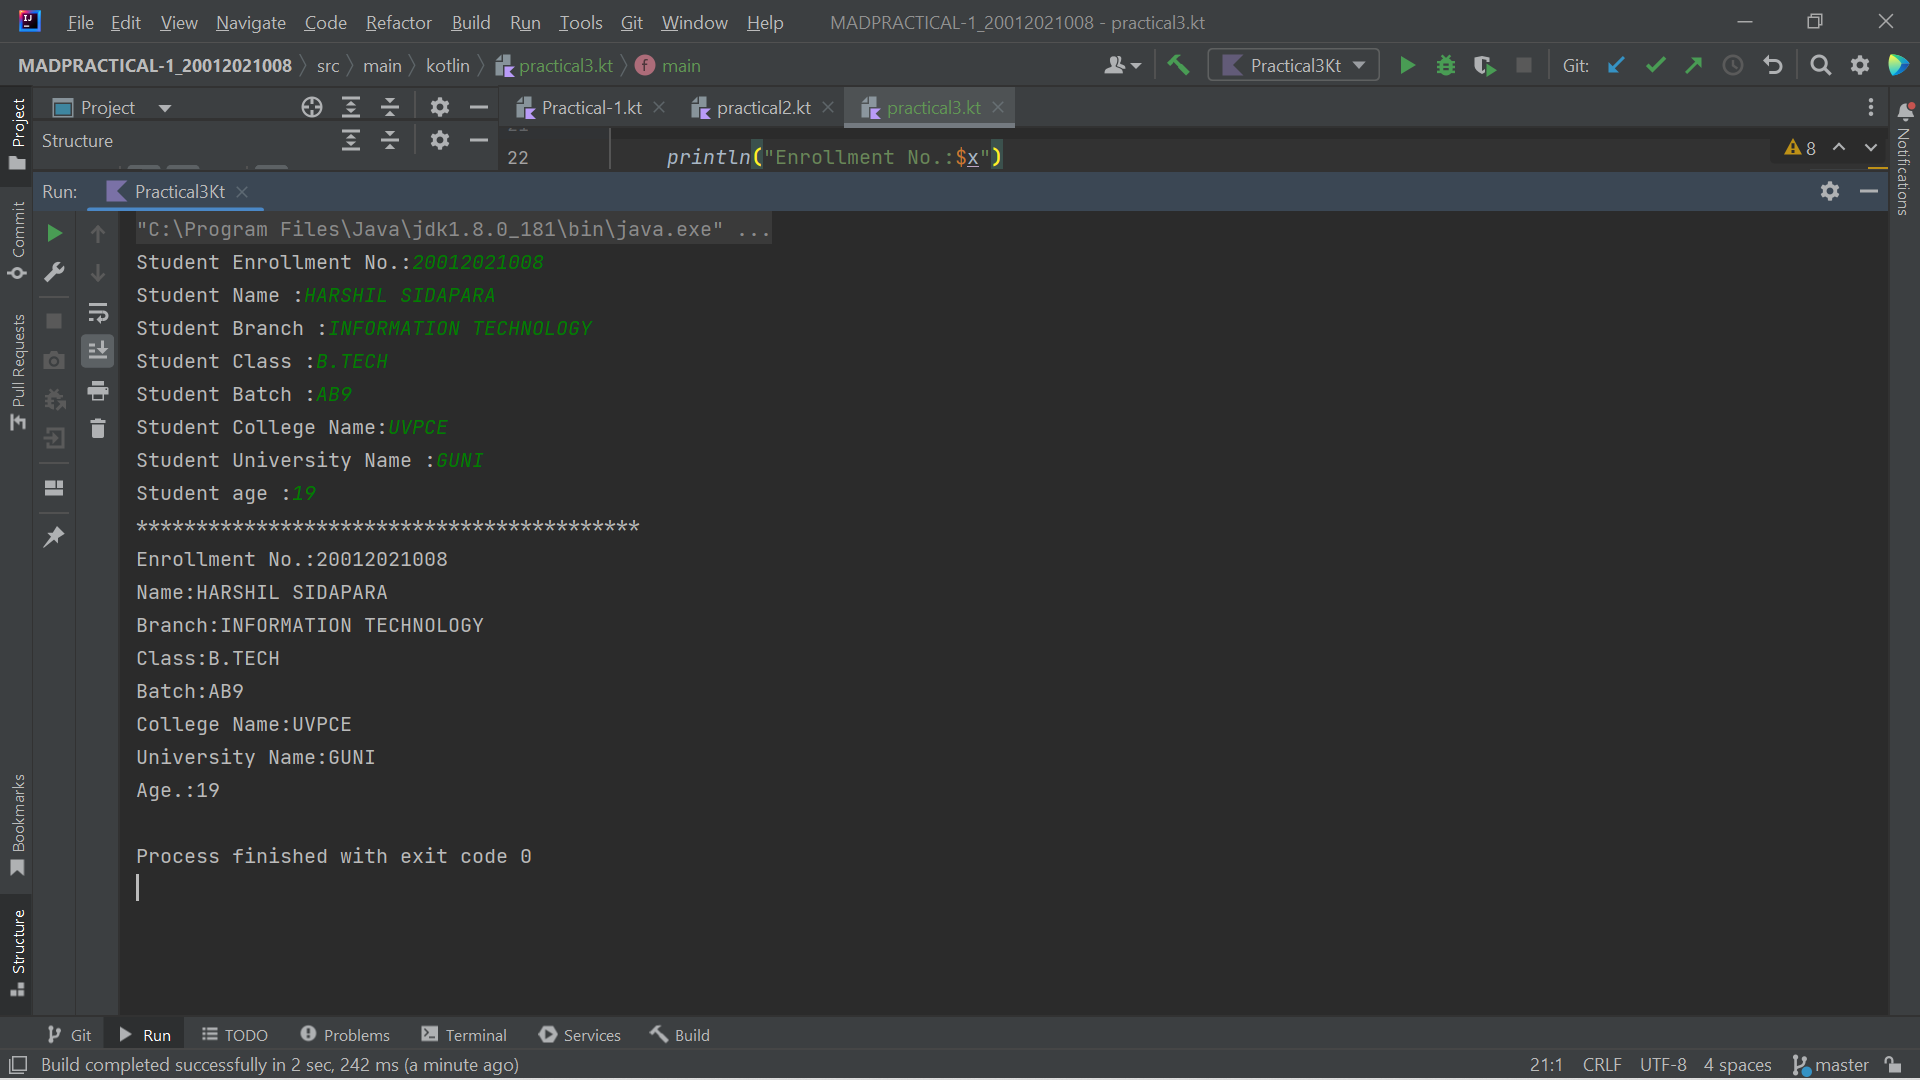This screenshot has width=1920, height=1080.
Task: Click the CRLF line separator indicator
Action: tap(1602, 1065)
